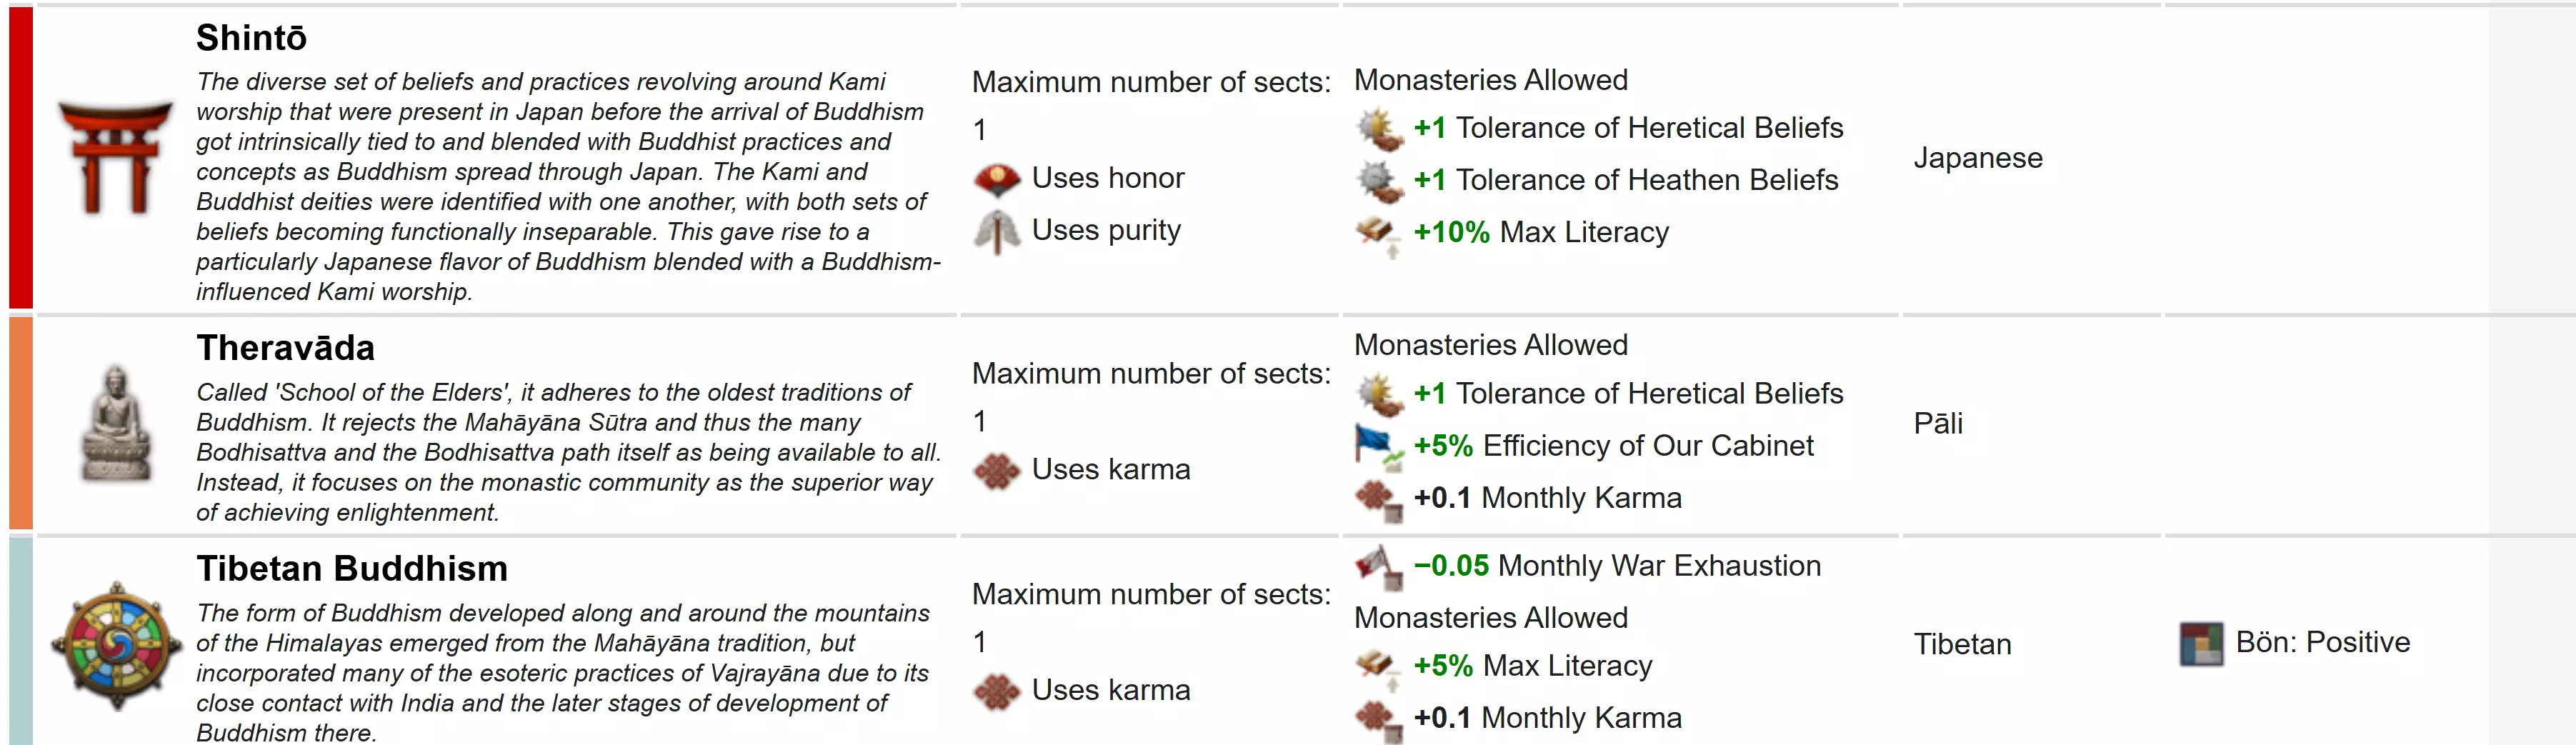The height and width of the screenshot is (745, 2576).
Task: Click the Theravāda Buddha statue icon
Action: [115, 423]
